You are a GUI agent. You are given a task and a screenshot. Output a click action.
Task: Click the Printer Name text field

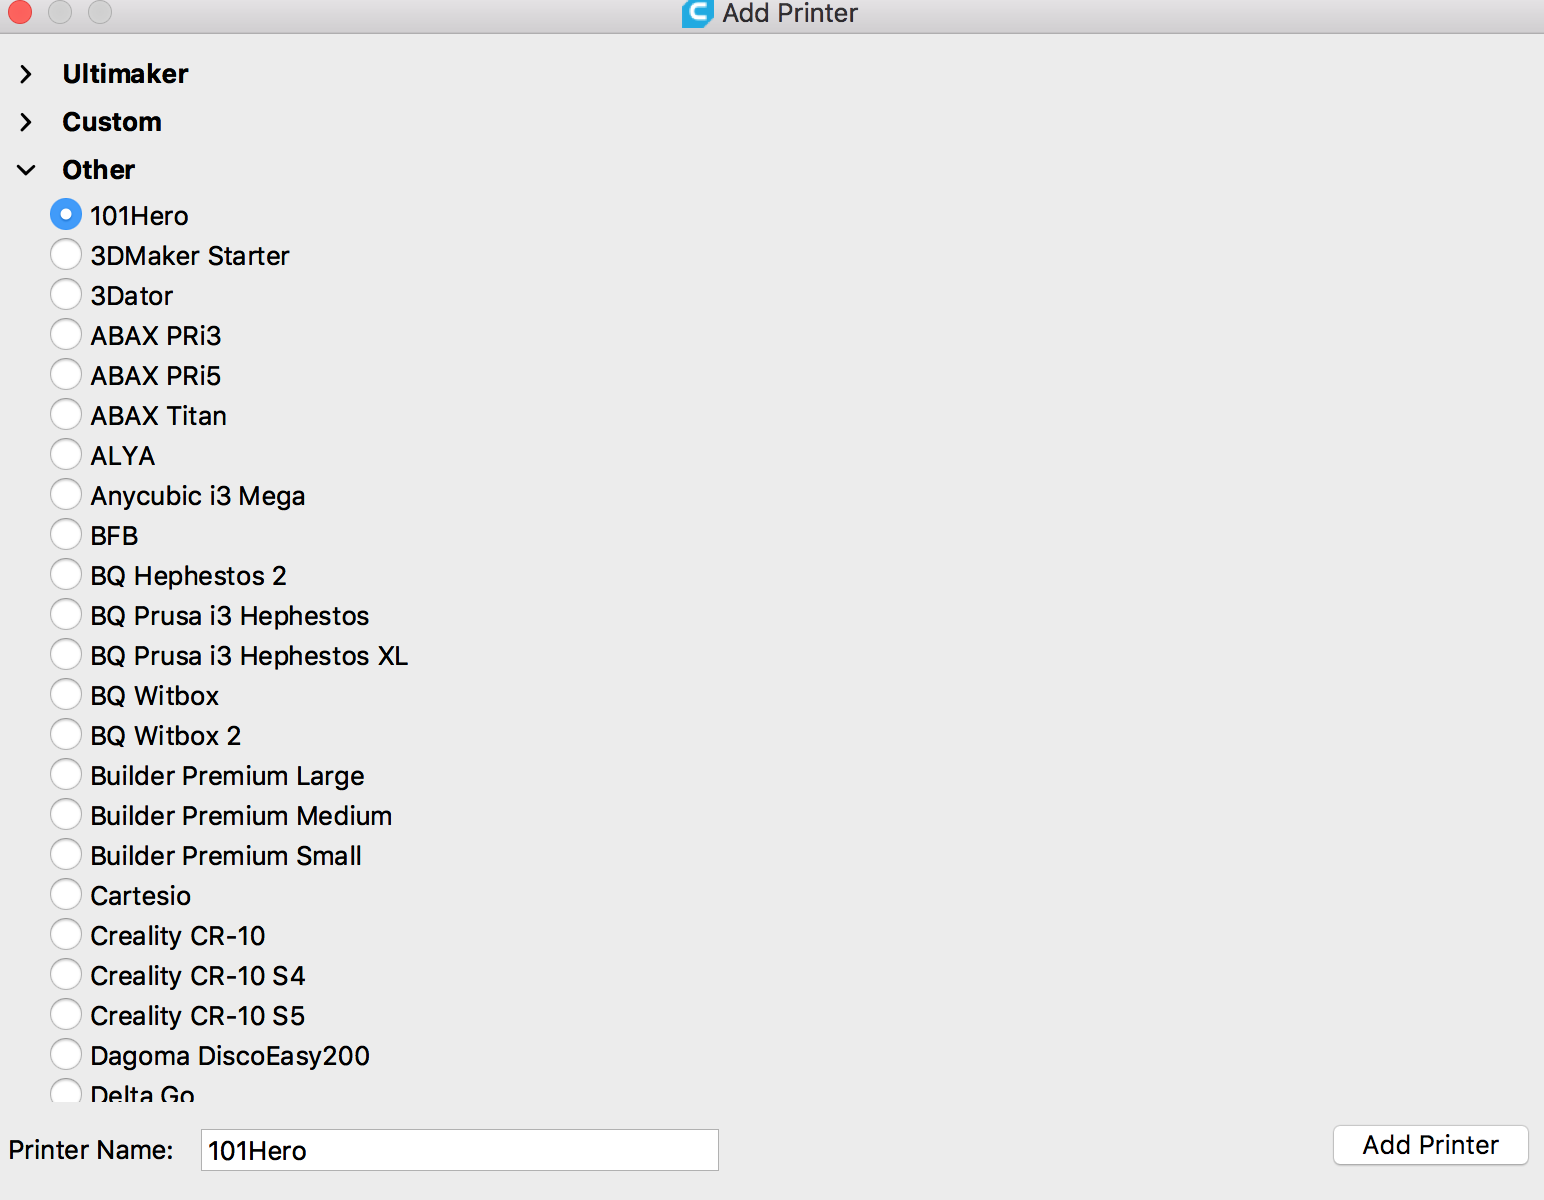(459, 1150)
